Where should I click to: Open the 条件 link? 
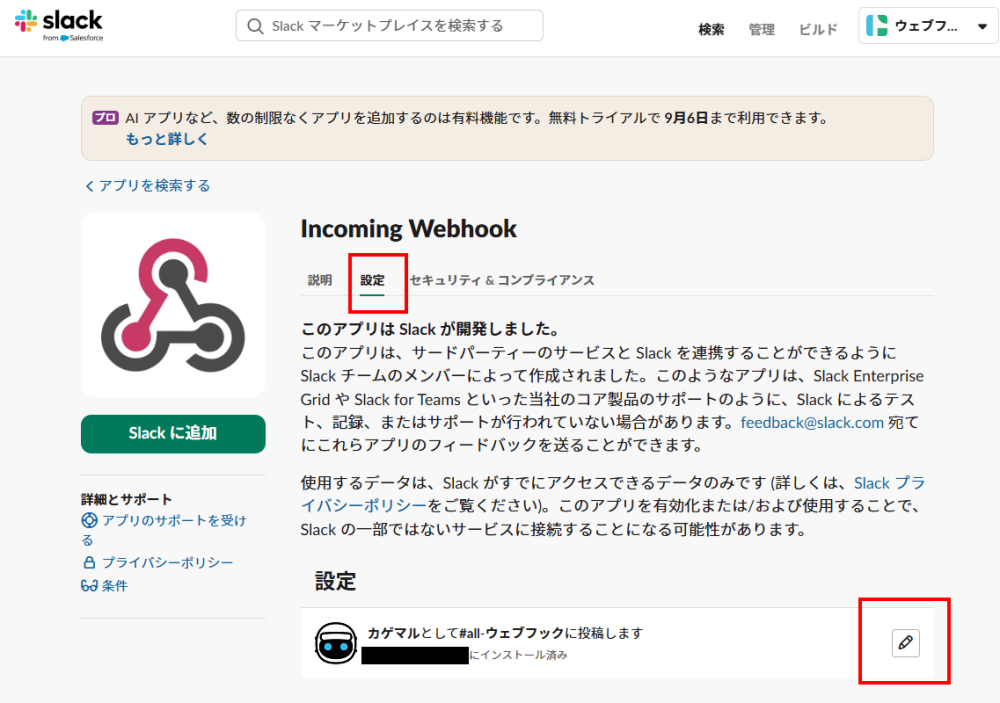click(x=115, y=586)
